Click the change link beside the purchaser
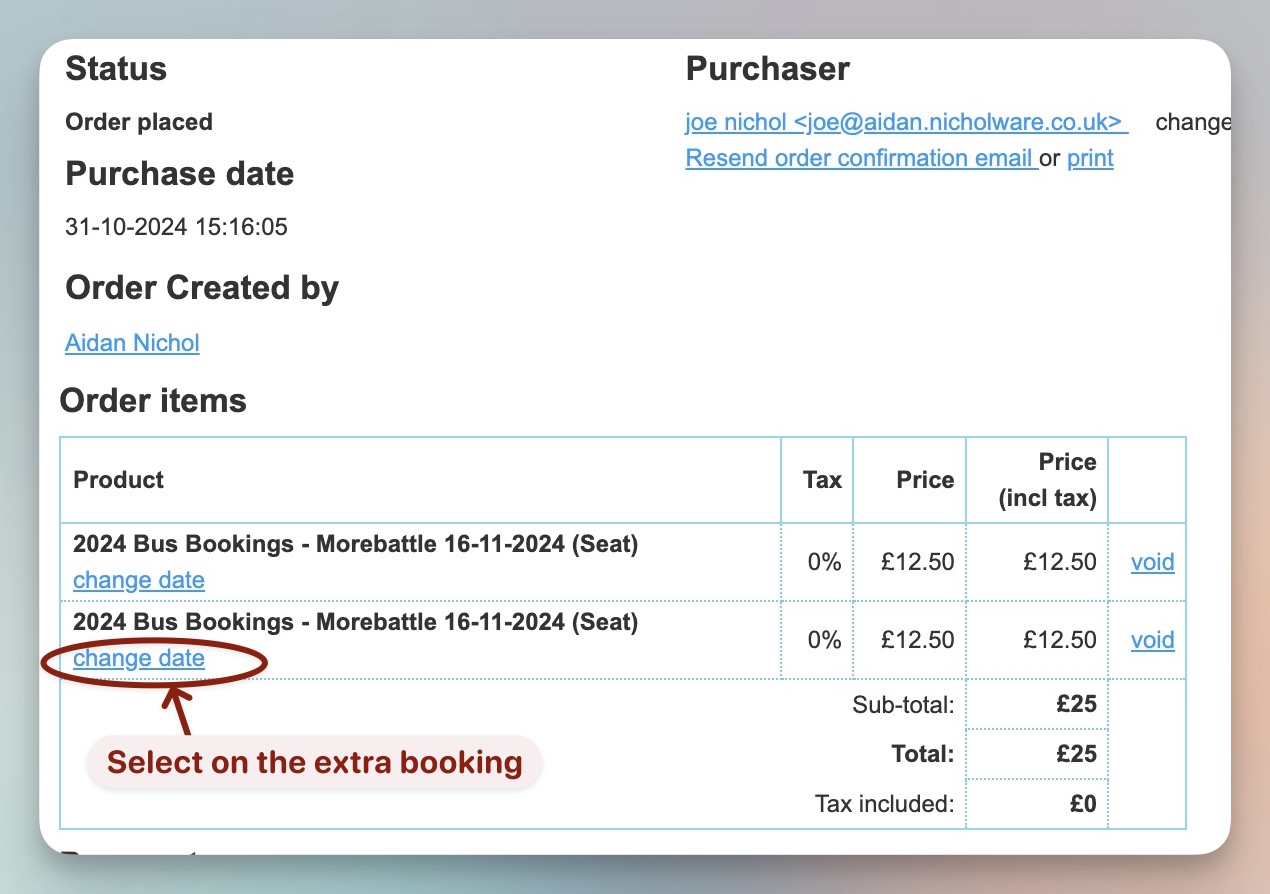The height and width of the screenshot is (894, 1270). pos(1191,122)
